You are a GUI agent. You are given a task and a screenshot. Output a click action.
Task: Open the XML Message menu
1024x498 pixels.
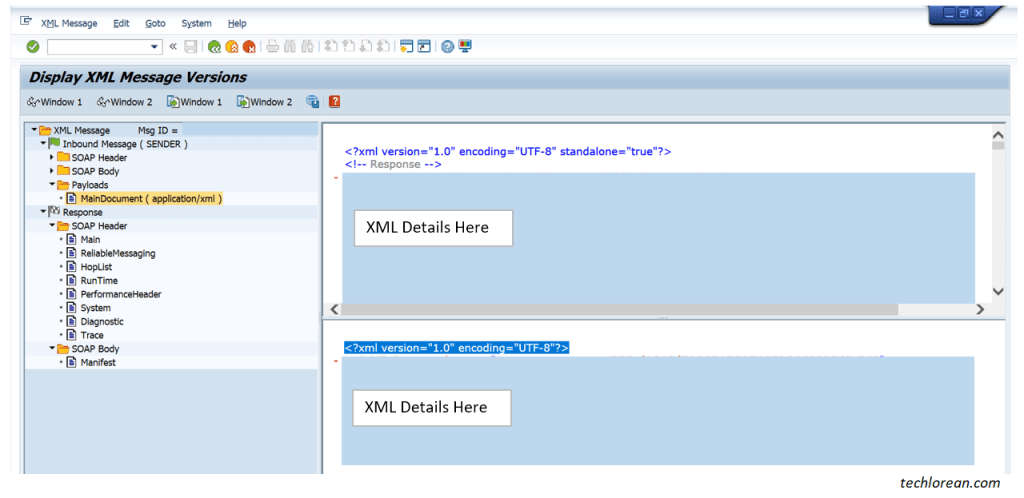click(69, 23)
